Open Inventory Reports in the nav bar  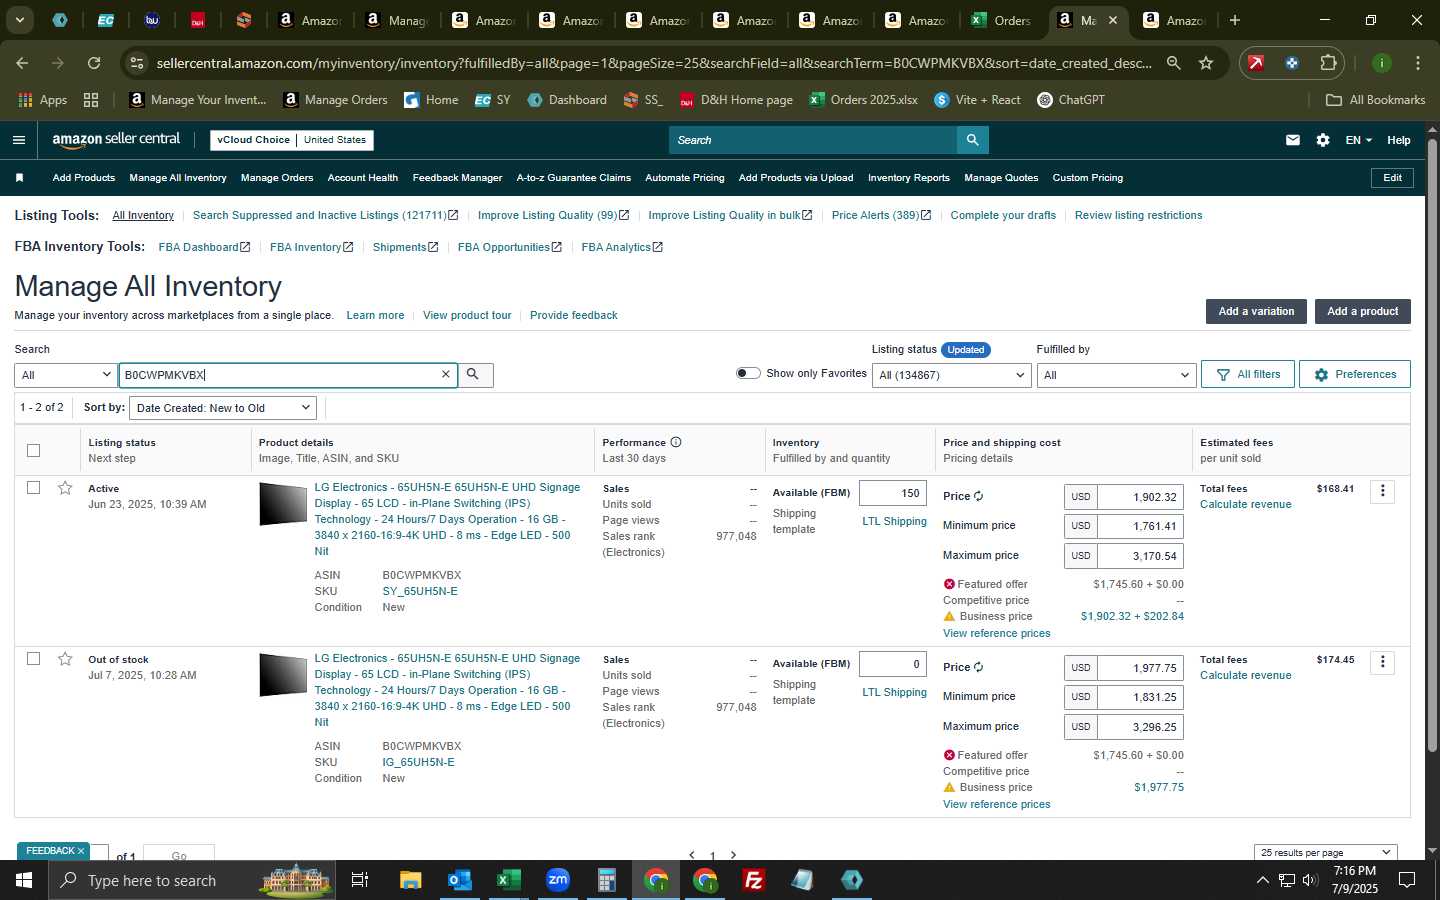tap(909, 178)
